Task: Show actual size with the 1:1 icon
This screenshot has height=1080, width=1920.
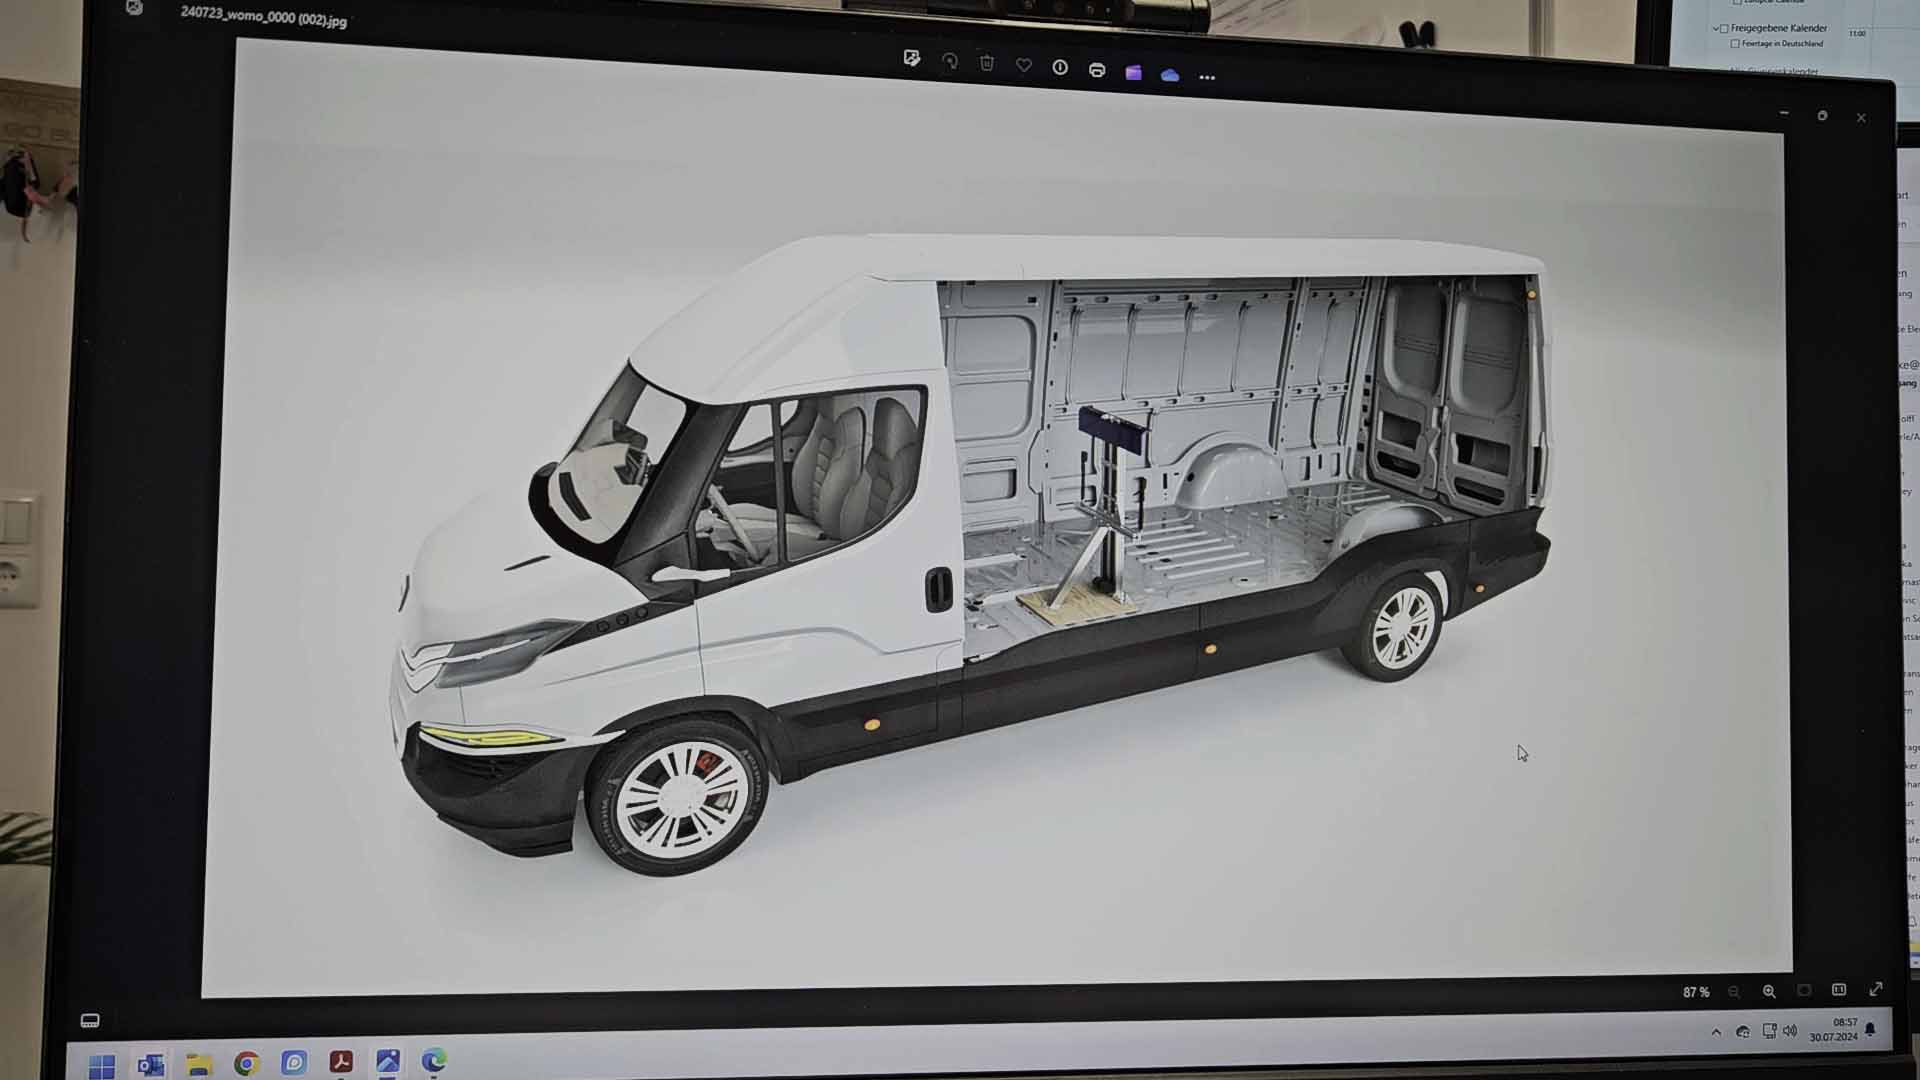Action: click(x=1839, y=989)
